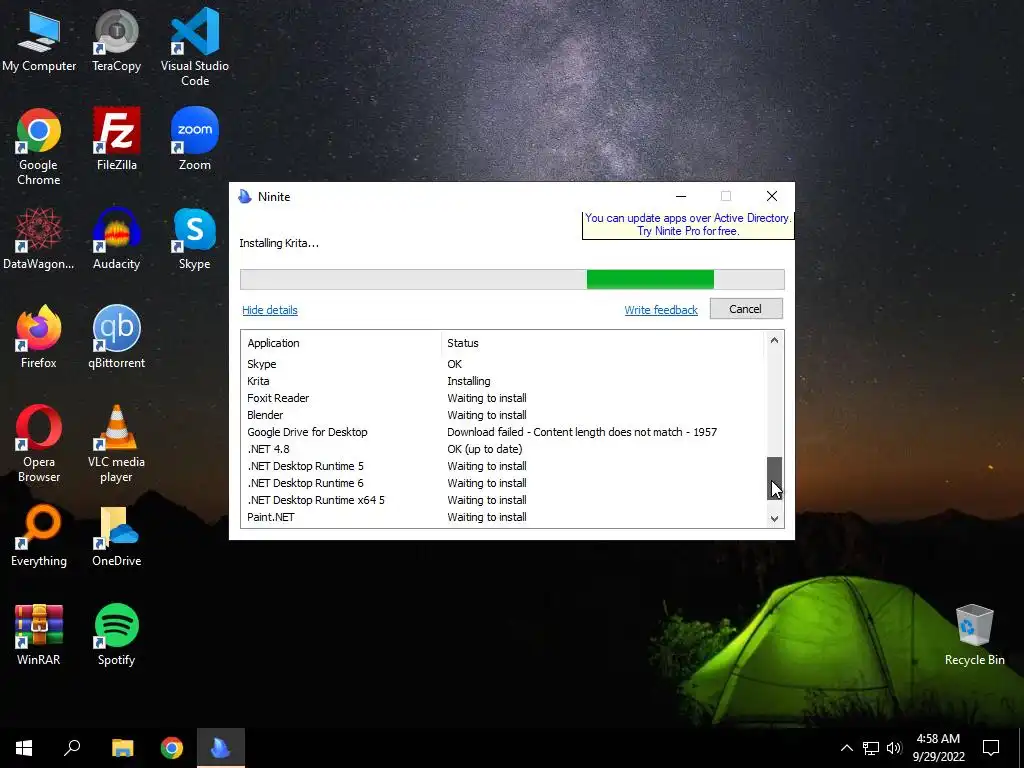Click Ninite taskbar button
1024x768 pixels.
tap(221, 748)
